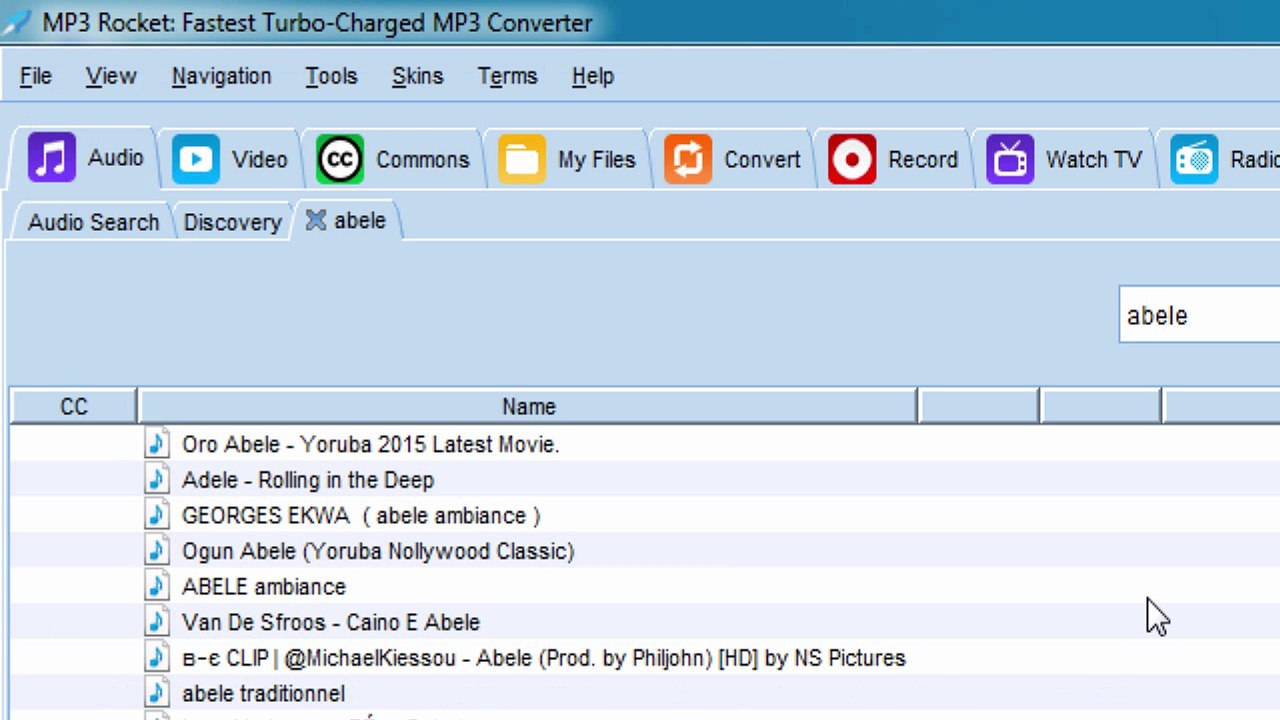Open the Audio section music note icon
This screenshot has width=1280, height=720.
pyautogui.click(x=51, y=158)
